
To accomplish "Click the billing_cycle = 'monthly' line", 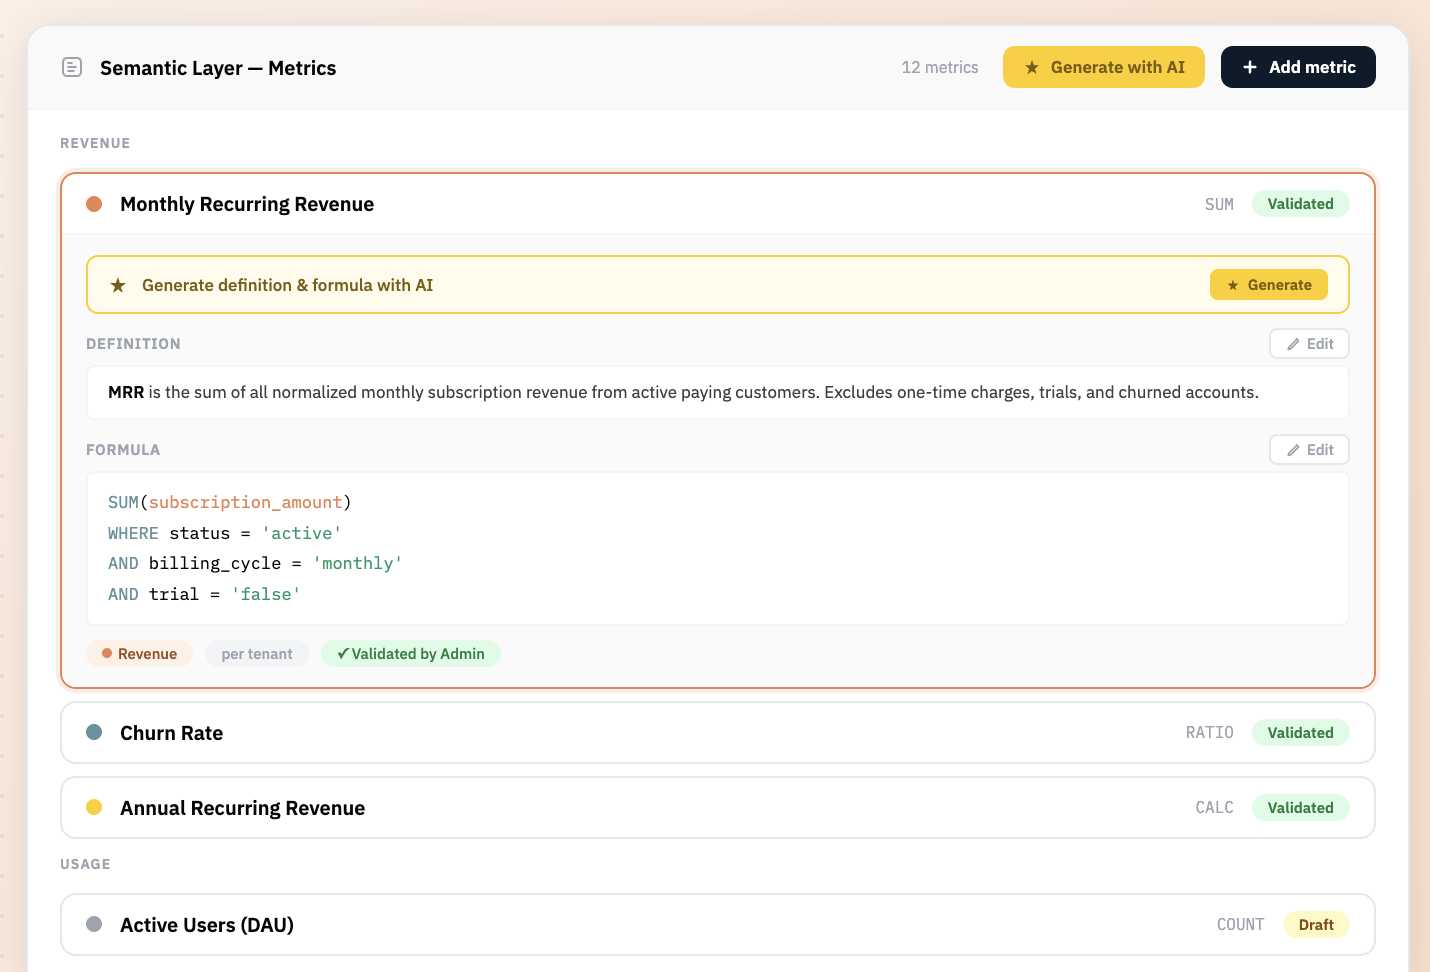I will pyautogui.click(x=255, y=563).
